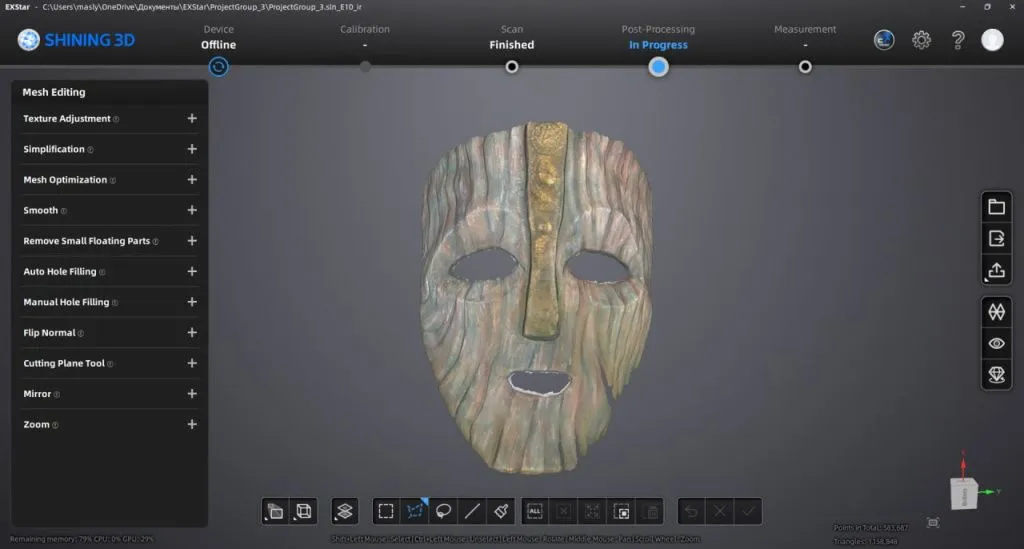Viewport: 1024px width, 549px height.
Task: Click the orientation cube in the viewport
Action: coord(963,493)
